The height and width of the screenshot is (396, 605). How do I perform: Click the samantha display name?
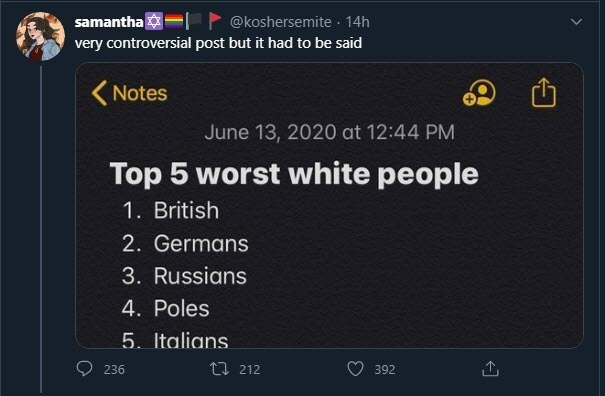pyautogui.click(x=109, y=22)
